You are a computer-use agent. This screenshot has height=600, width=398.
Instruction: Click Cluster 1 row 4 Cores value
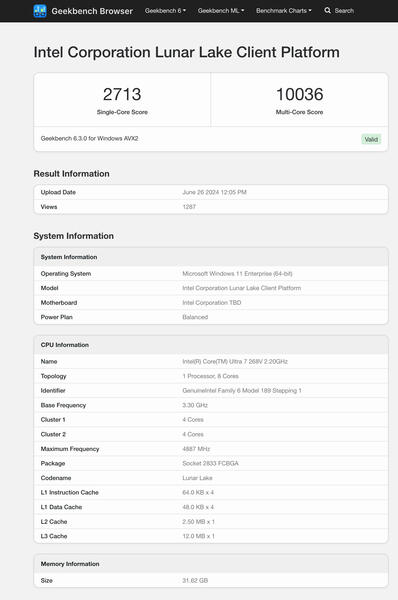193,420
